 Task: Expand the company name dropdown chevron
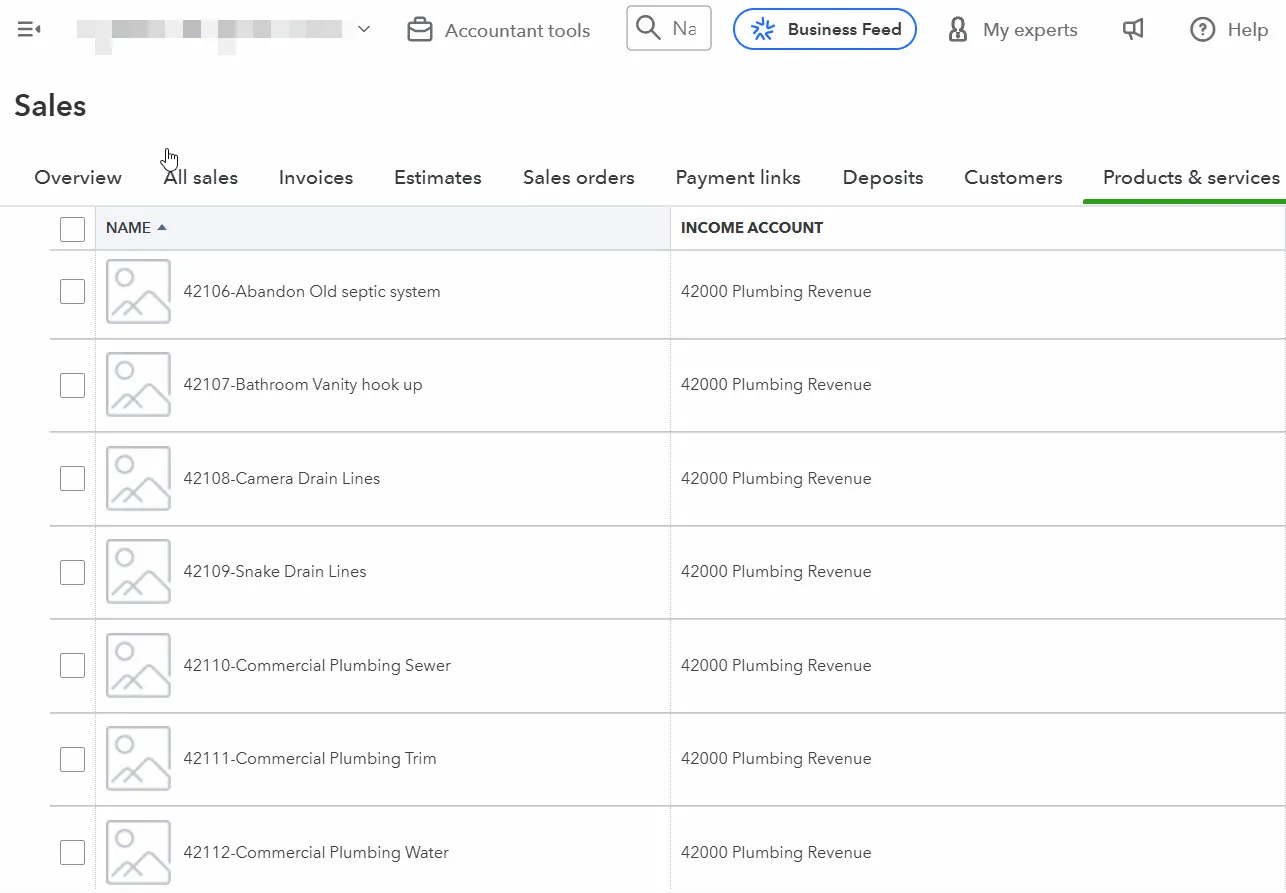[364, 30]
